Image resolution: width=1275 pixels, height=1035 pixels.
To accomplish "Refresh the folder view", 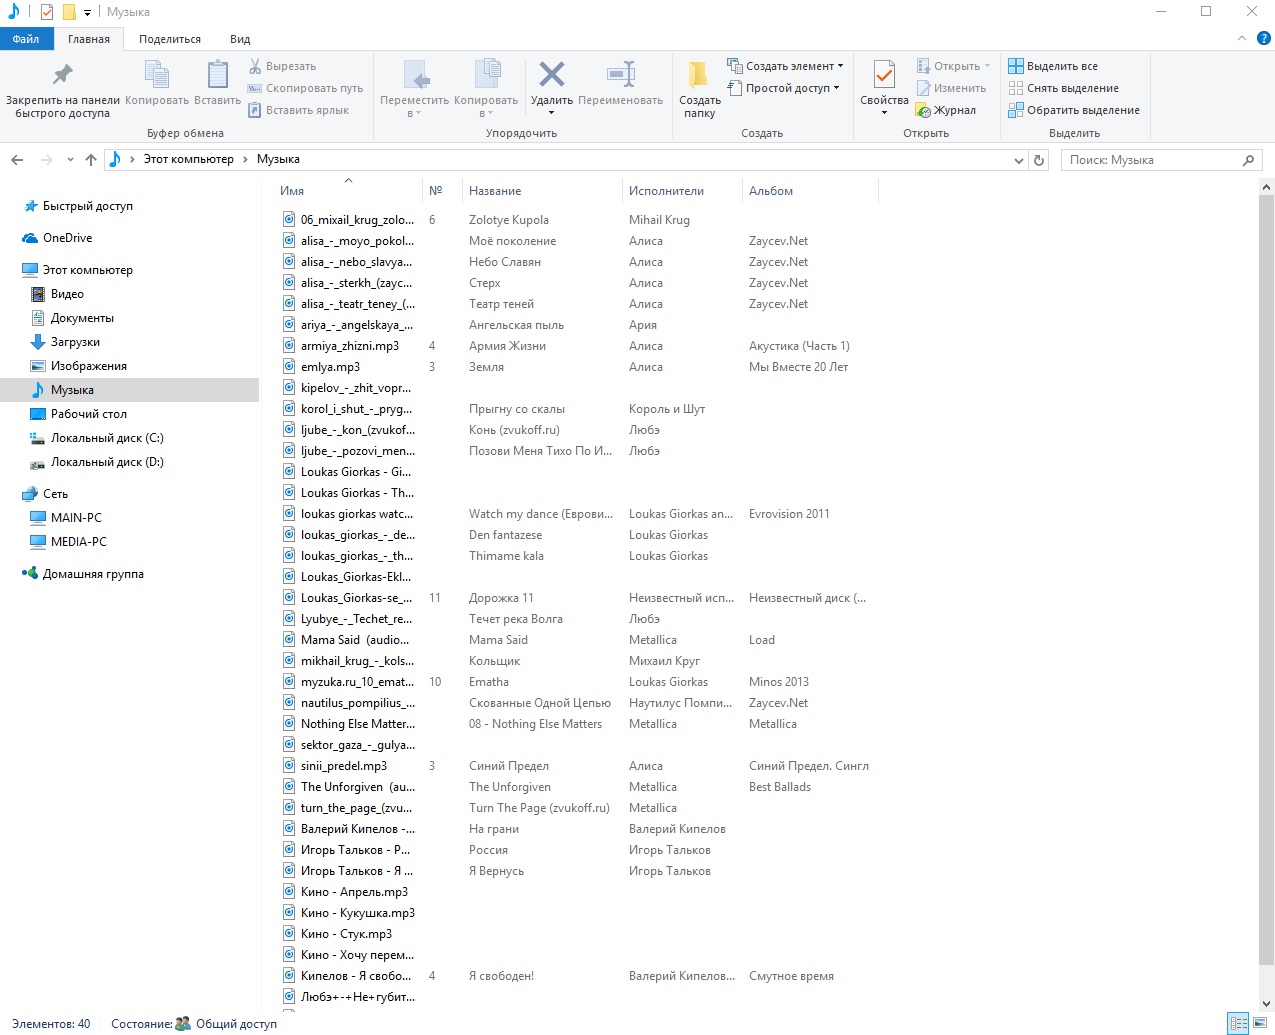I will pos(1039,160).
